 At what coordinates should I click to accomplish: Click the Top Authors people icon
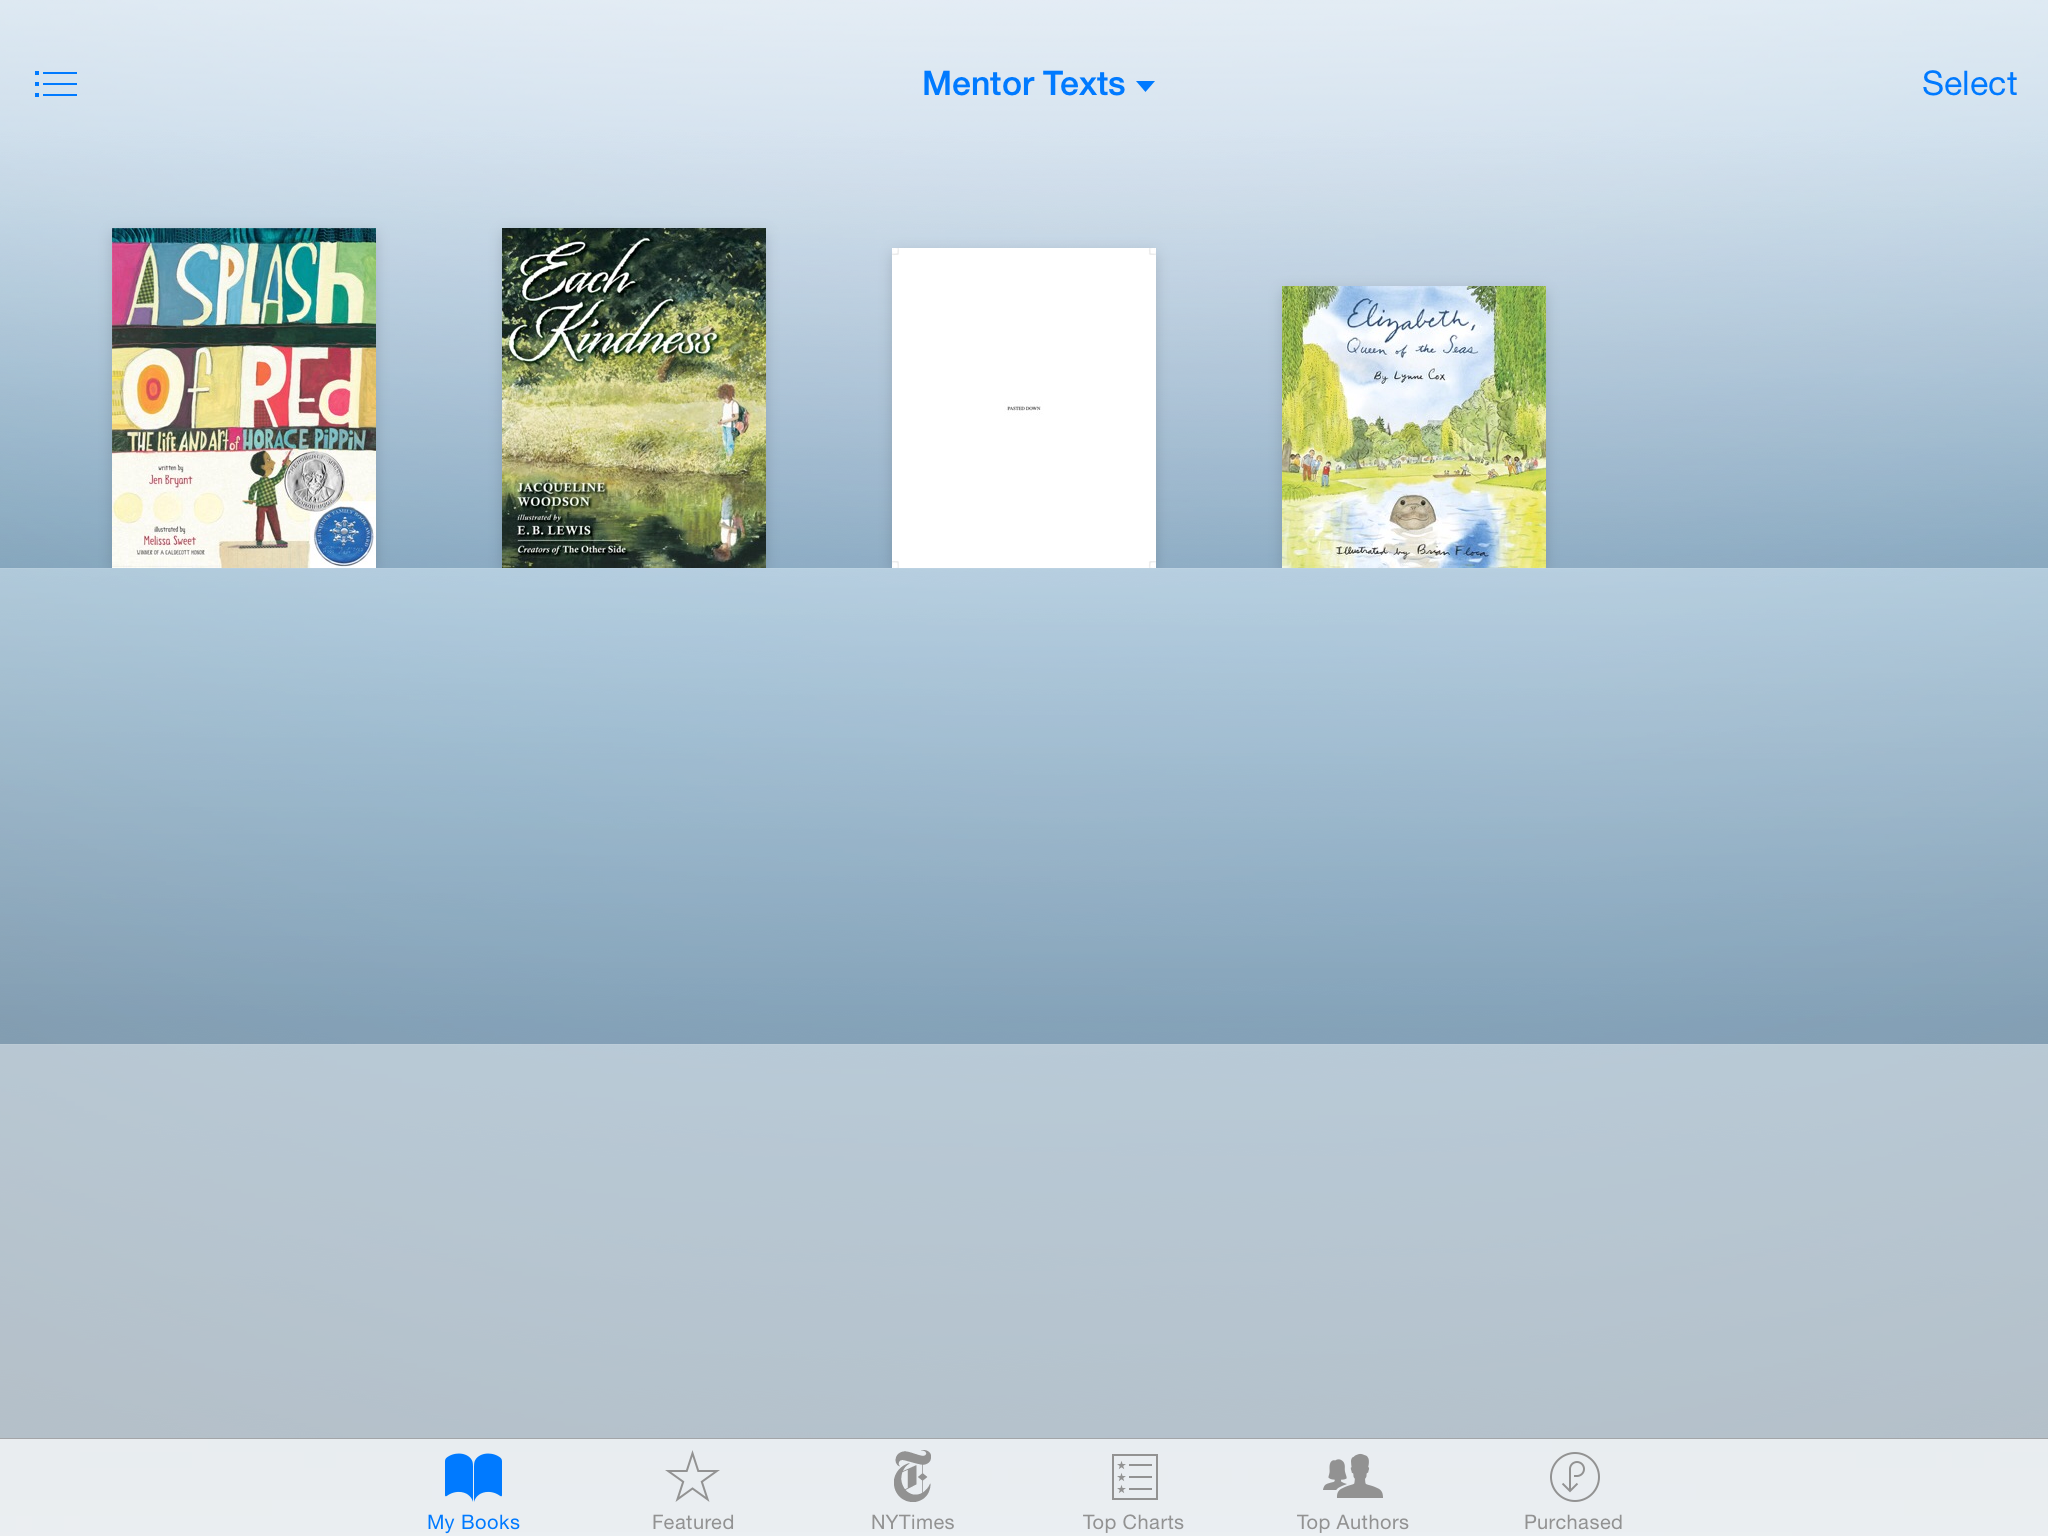(x=1352, y=1476)
